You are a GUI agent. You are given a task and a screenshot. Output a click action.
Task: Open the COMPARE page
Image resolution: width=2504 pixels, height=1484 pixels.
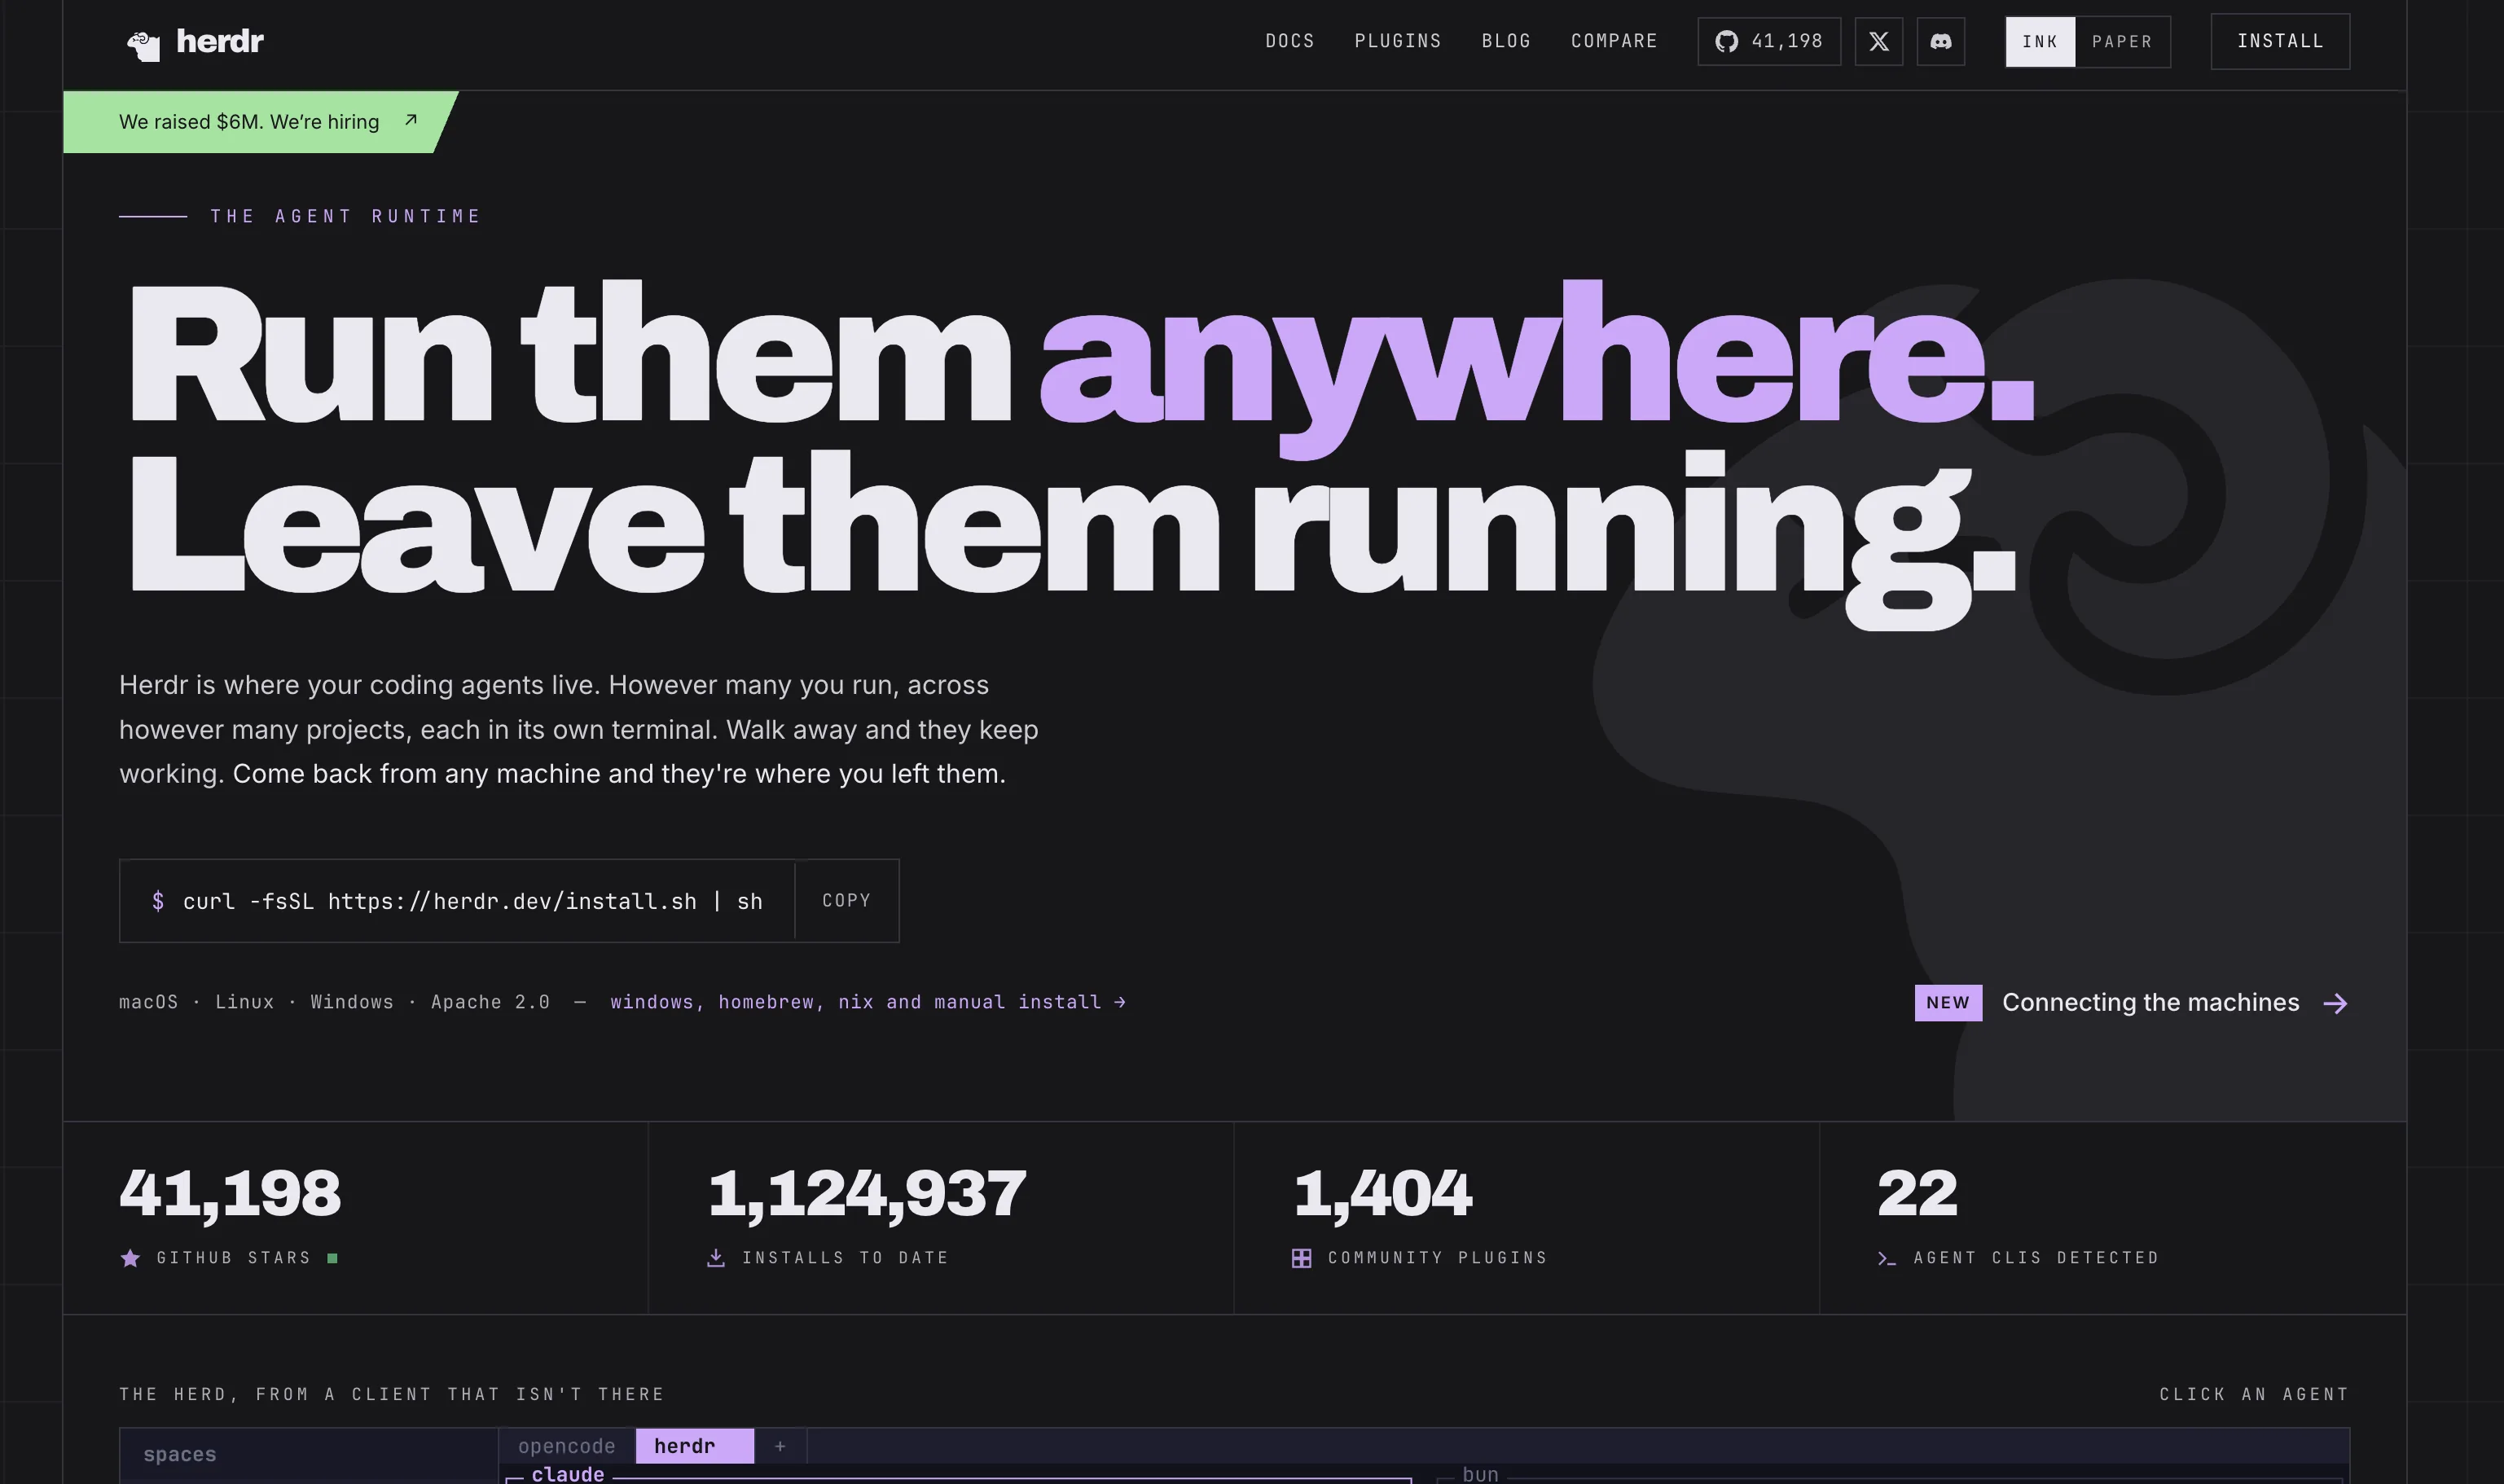click(1614, 41)
